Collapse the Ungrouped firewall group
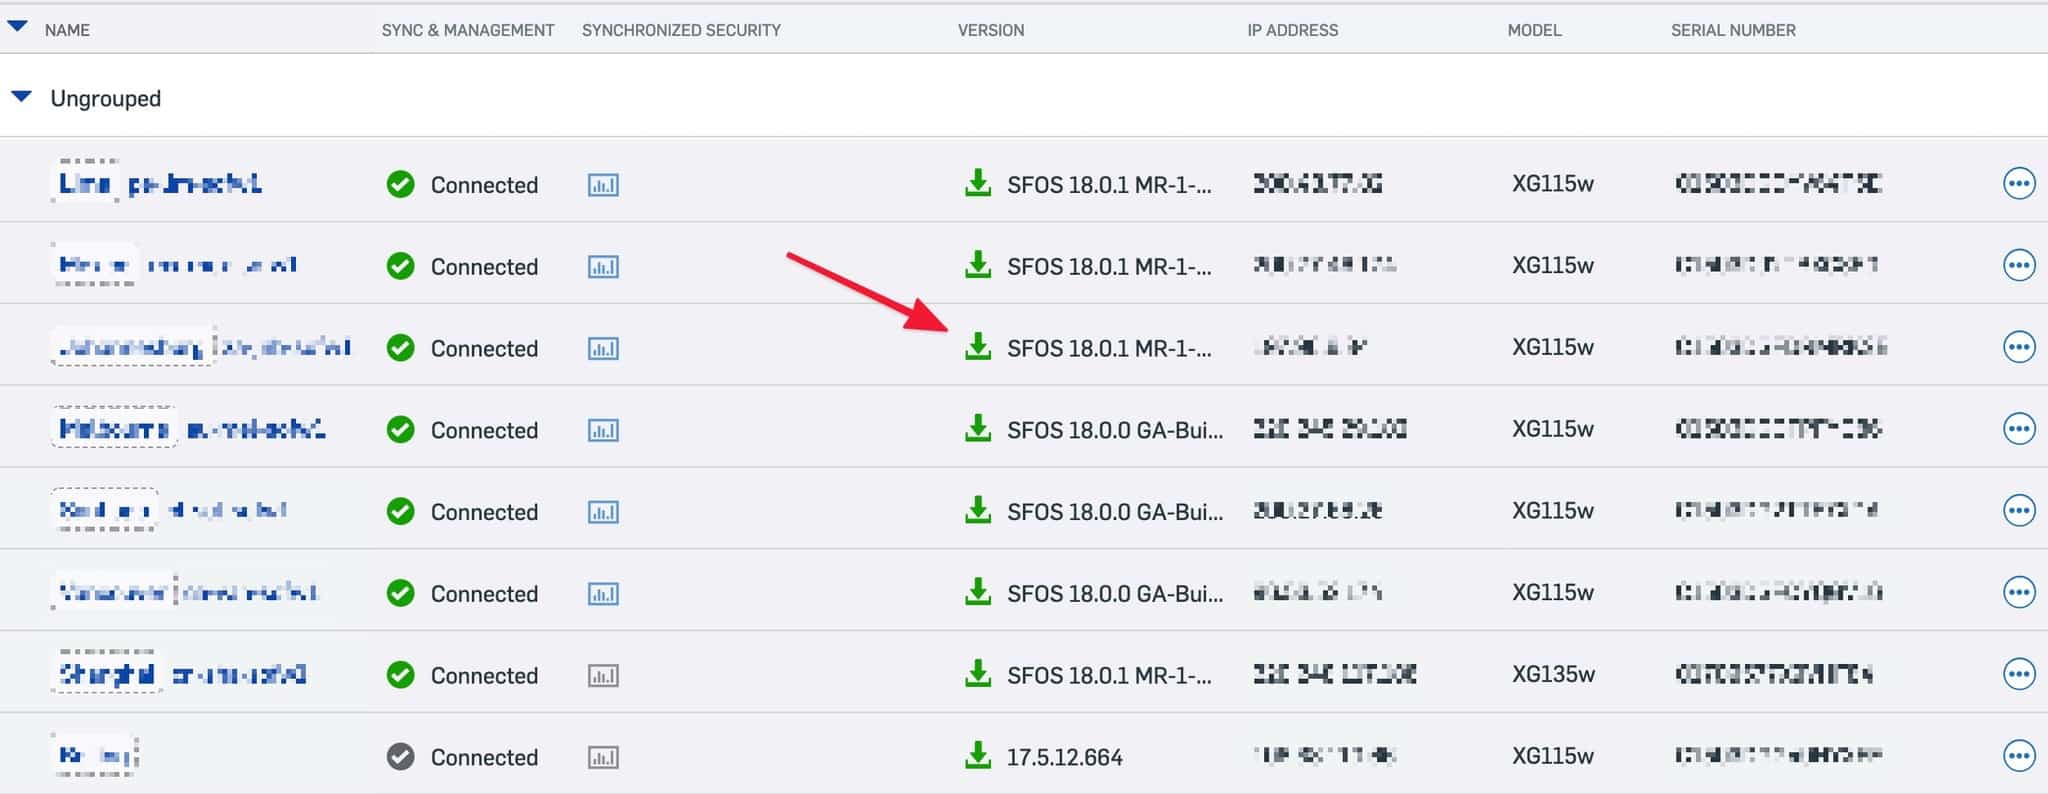Screen dimensions: 2048x794 click(x=21, y=97)
